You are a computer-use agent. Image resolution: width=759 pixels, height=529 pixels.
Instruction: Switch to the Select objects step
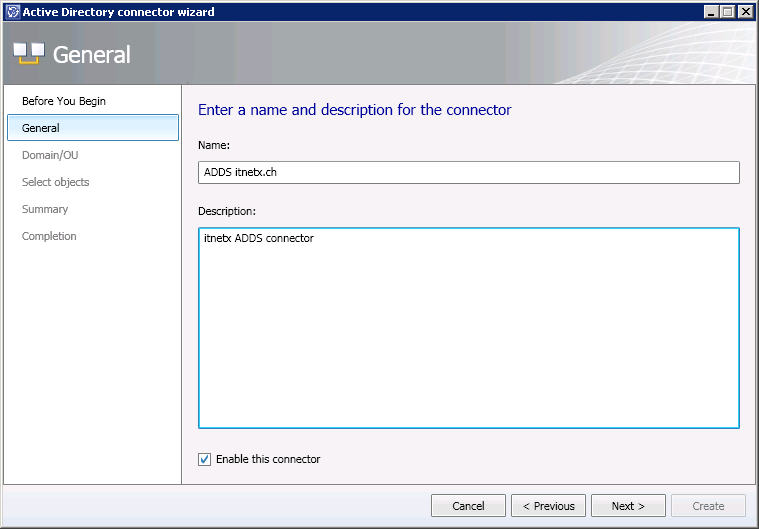[56, 182]
